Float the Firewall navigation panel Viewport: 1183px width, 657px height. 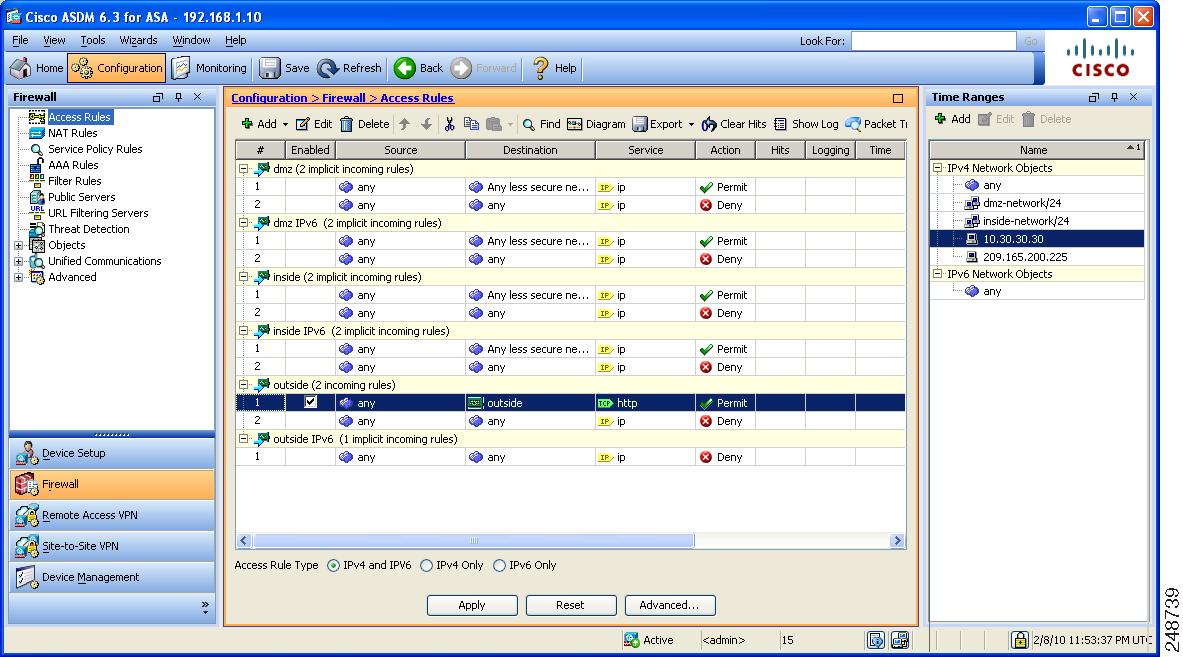tap(158, 97)
